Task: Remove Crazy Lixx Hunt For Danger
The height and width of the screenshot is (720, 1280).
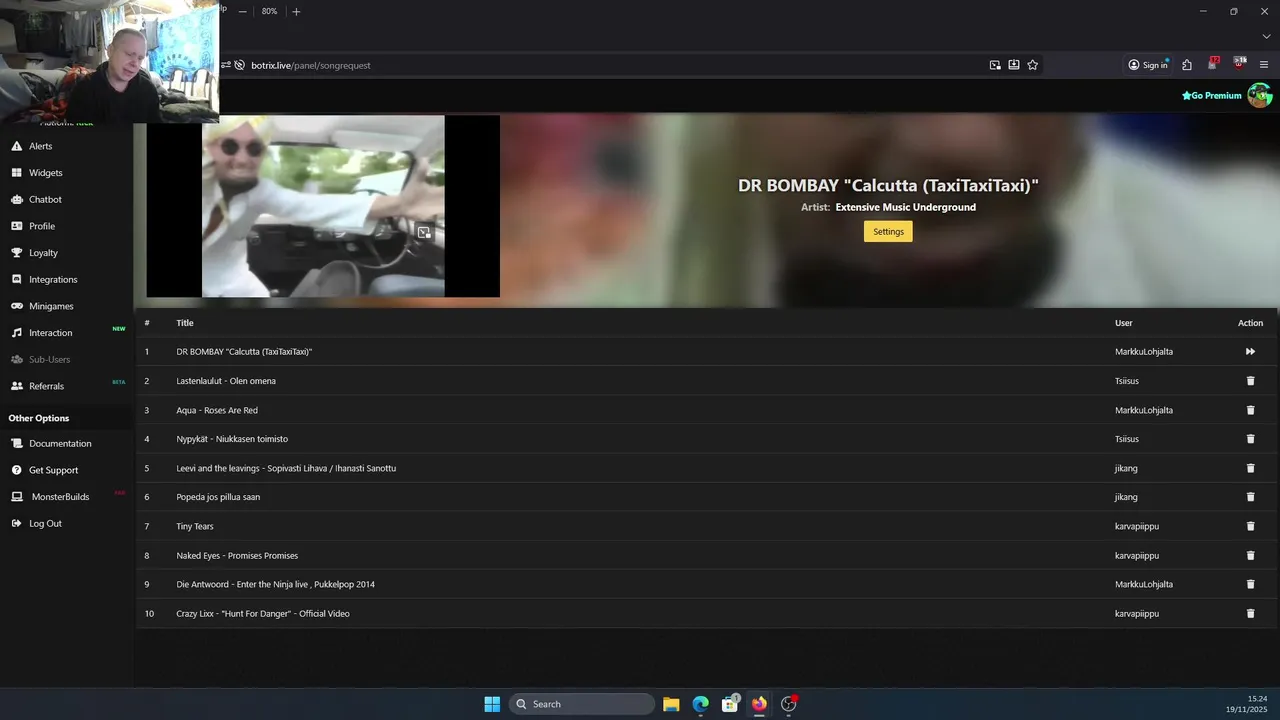Action: tap(1250, 613)
